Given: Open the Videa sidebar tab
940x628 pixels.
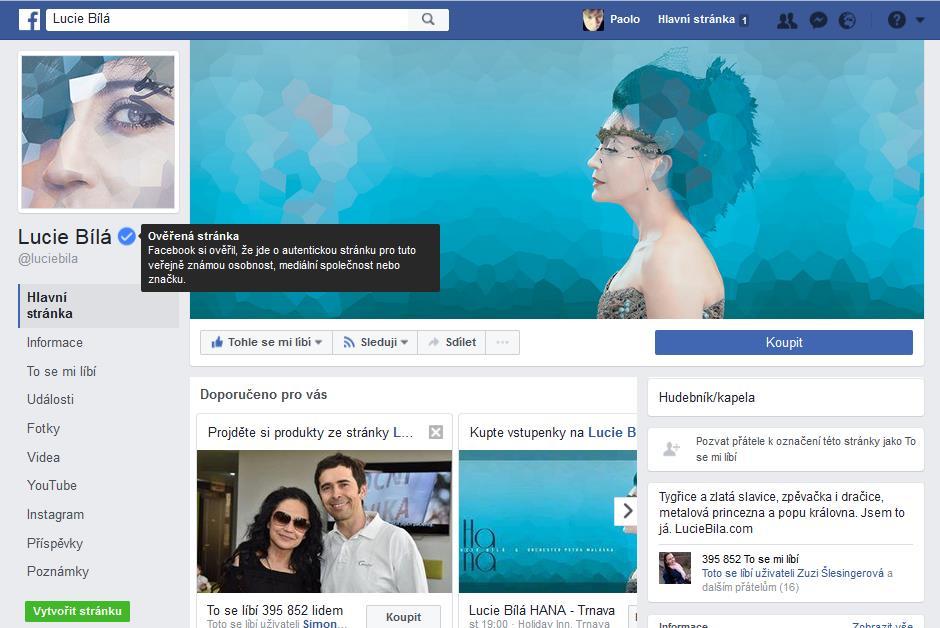Looking at the screenshot, I should click(x=43, y=457).
